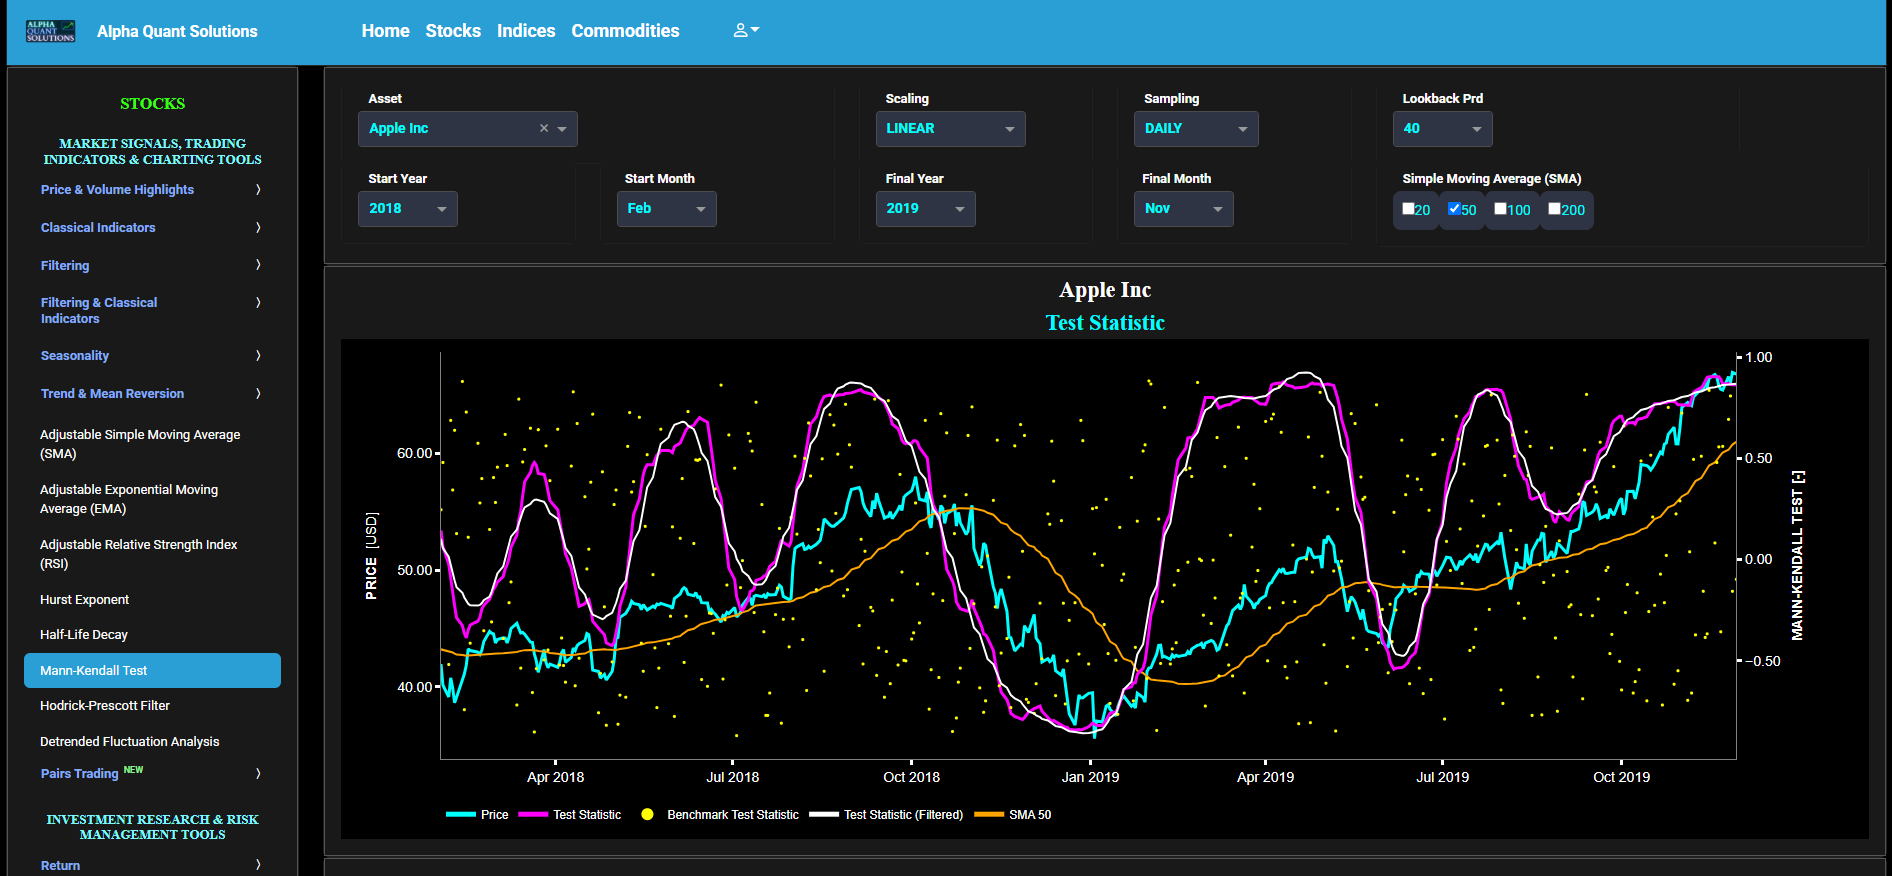Open the Asset dropdown
The image size is (1892, 876).
click(467, 129)
